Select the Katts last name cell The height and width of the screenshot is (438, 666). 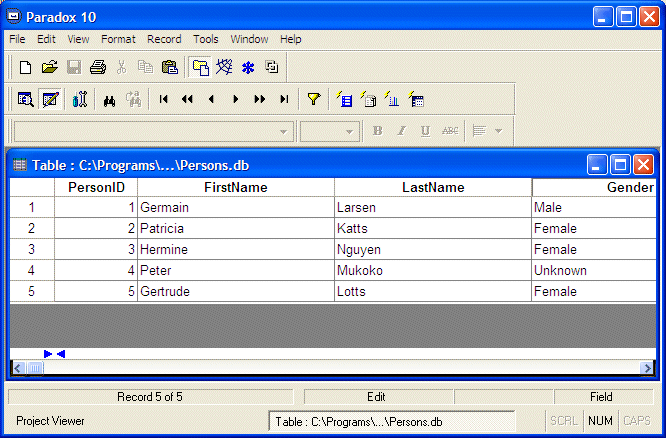point(433,229)
